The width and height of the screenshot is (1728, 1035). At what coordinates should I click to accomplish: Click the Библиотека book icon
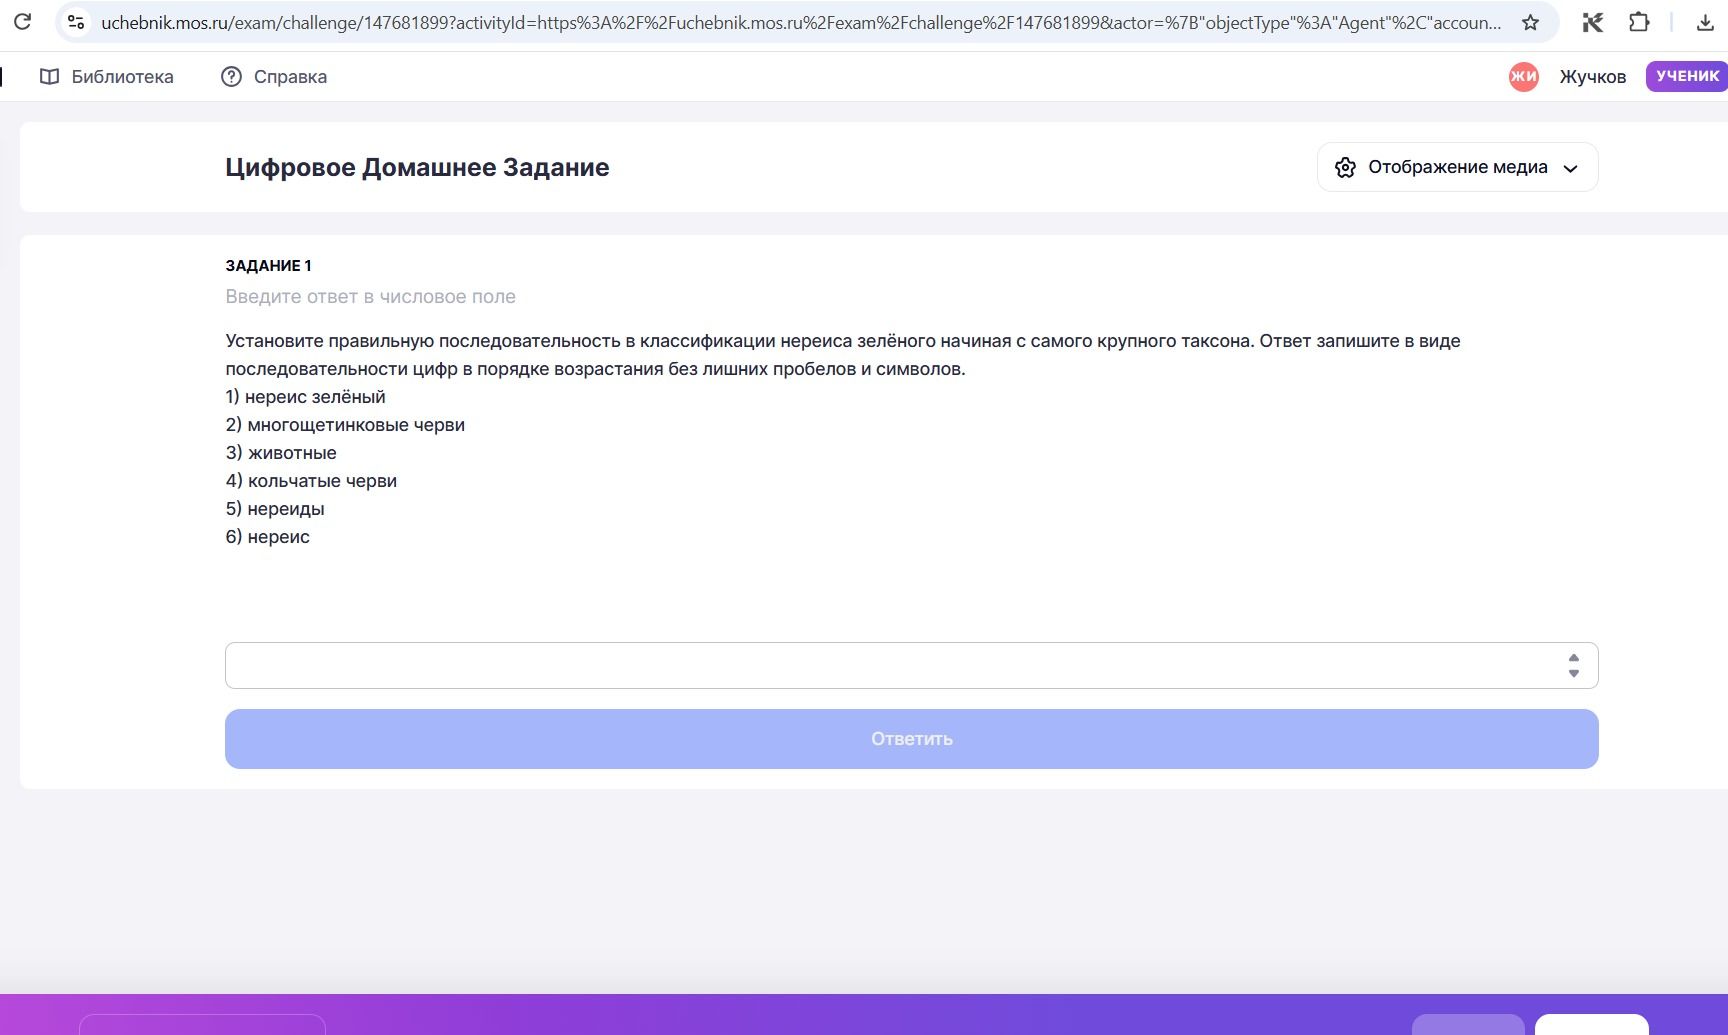[x=49, y=77]
